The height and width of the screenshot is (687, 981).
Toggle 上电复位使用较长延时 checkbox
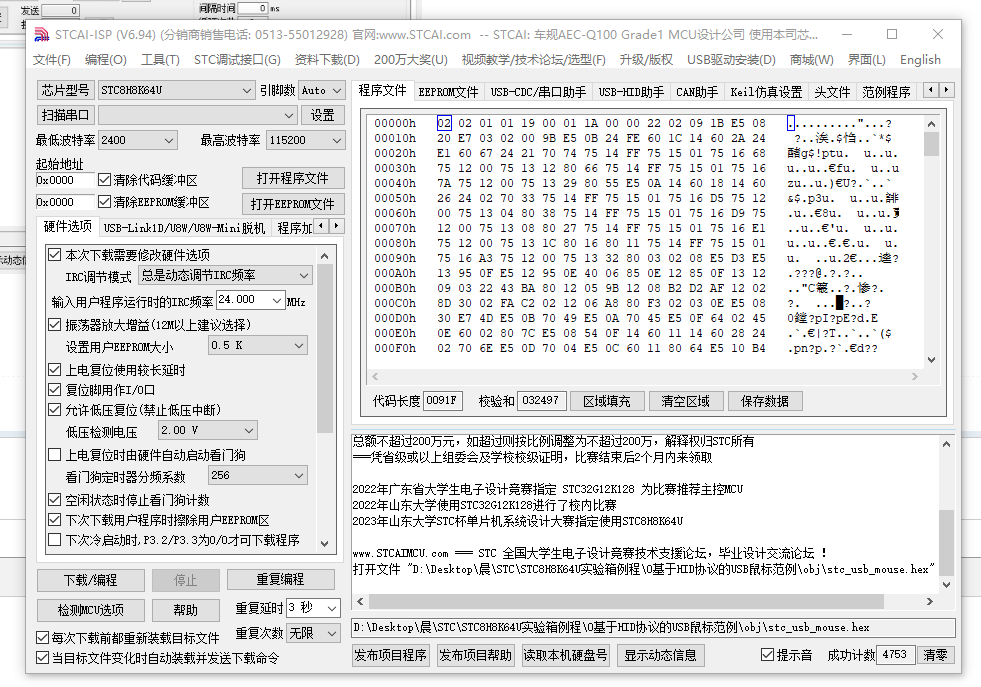(x=55, y=370)
